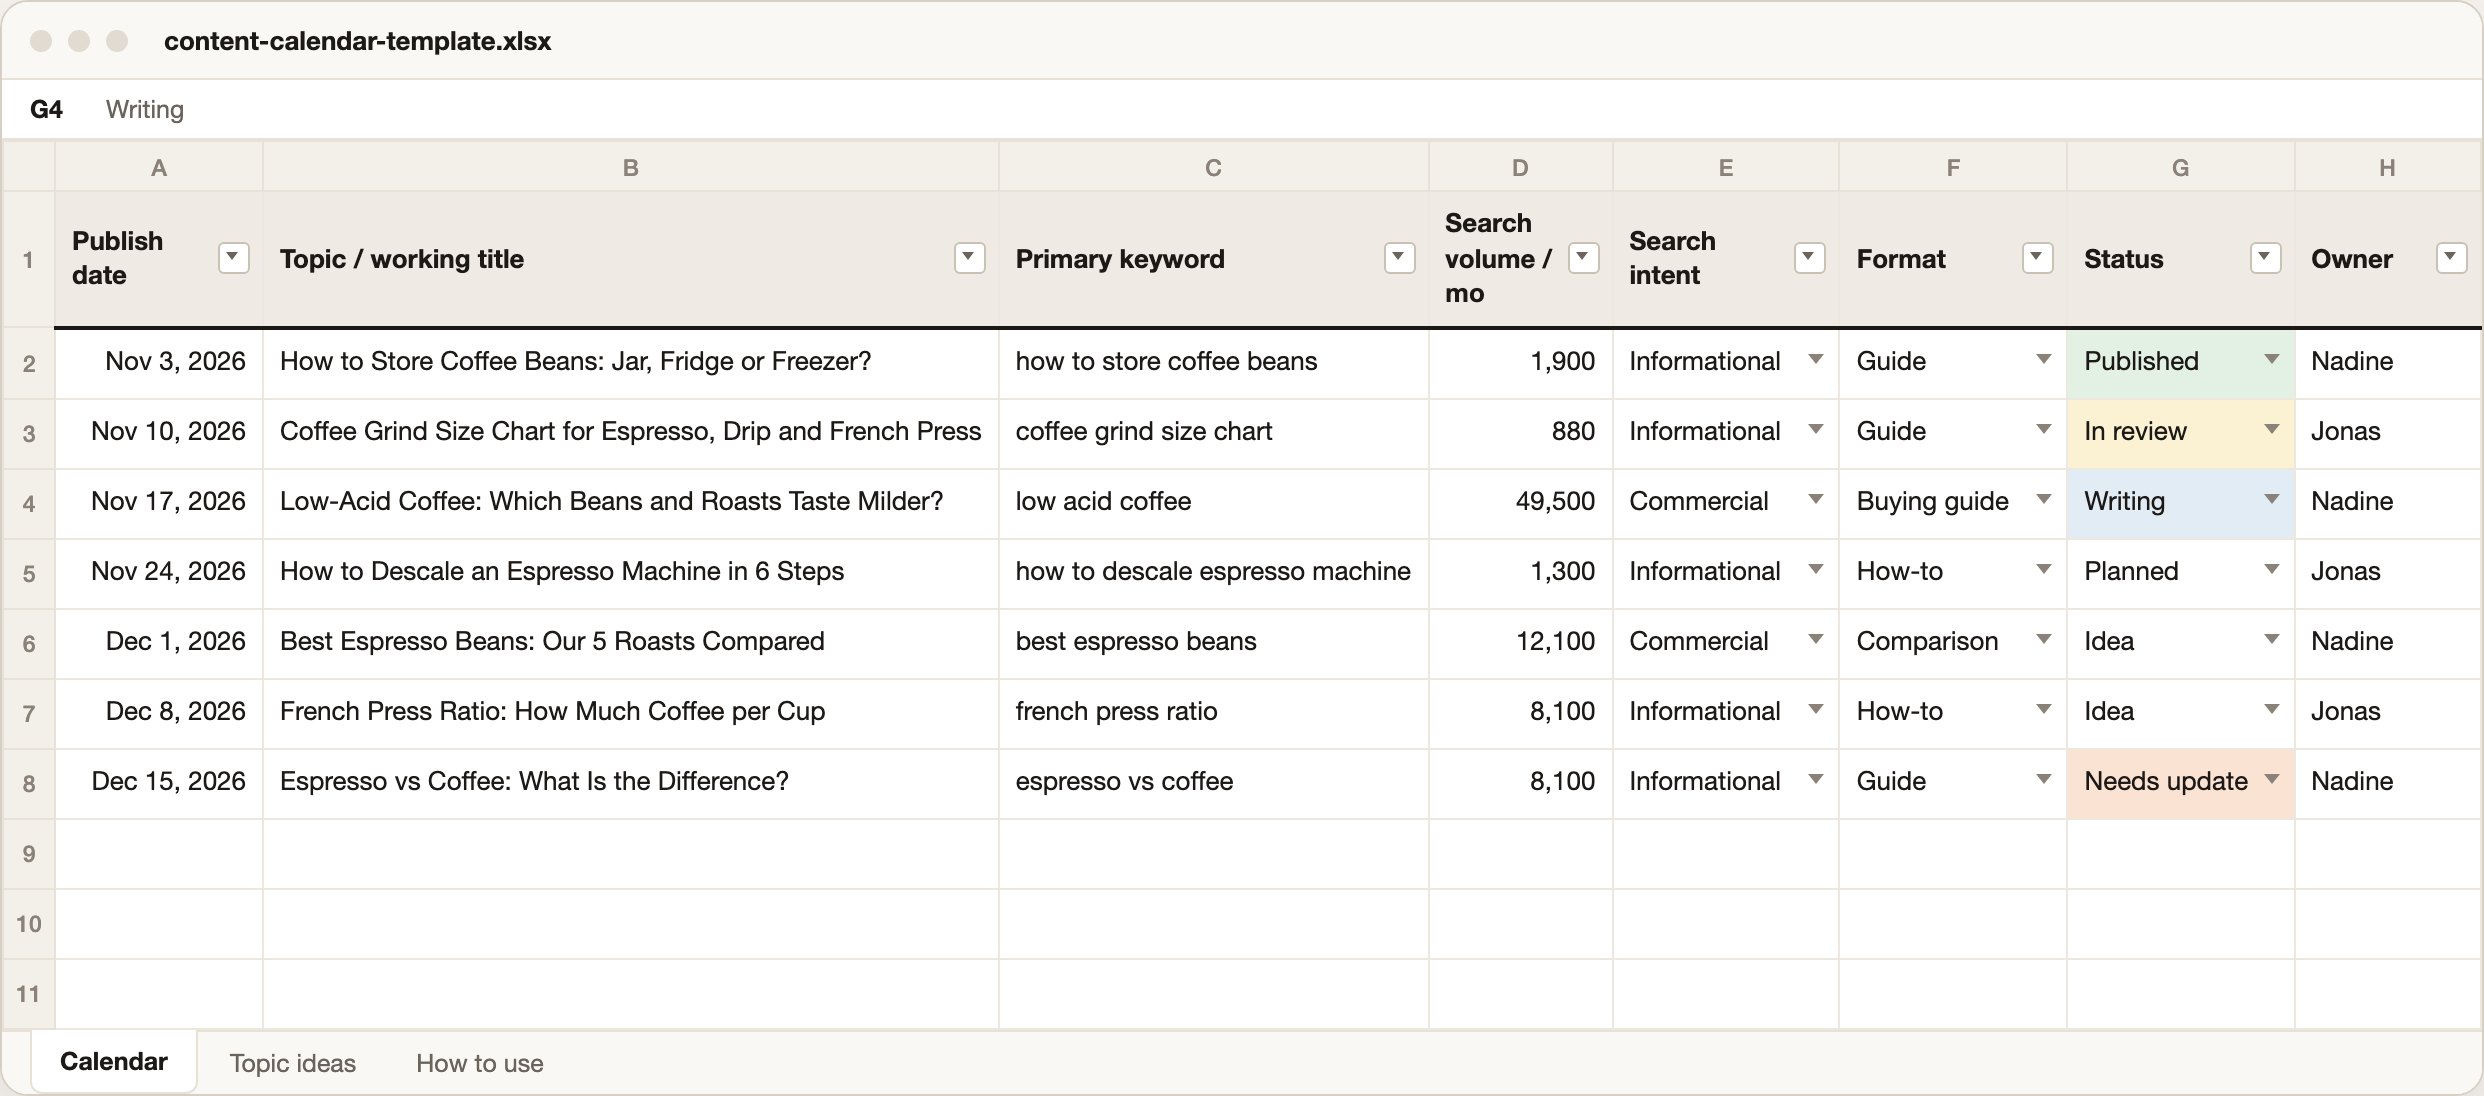Open the Topic / working title filter

pos(969,258)
